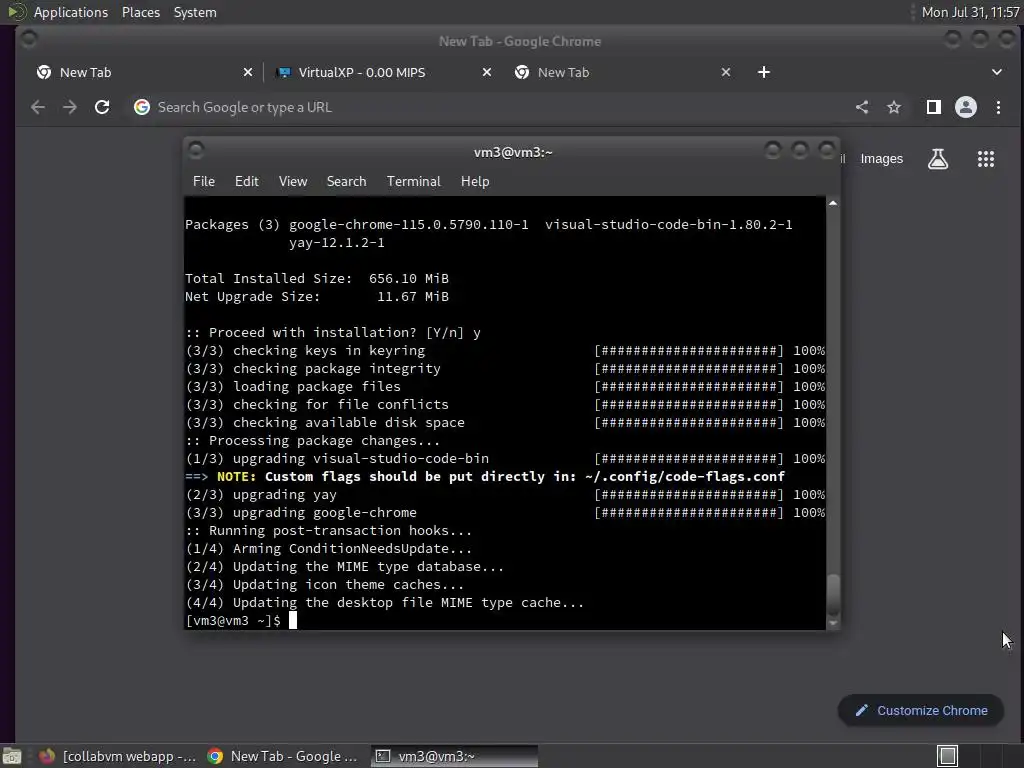Image resolution: width=1024 pixels, height=768 pixels.
Task: Click the NOTE: Custom flags line
Action: [485, 477]
